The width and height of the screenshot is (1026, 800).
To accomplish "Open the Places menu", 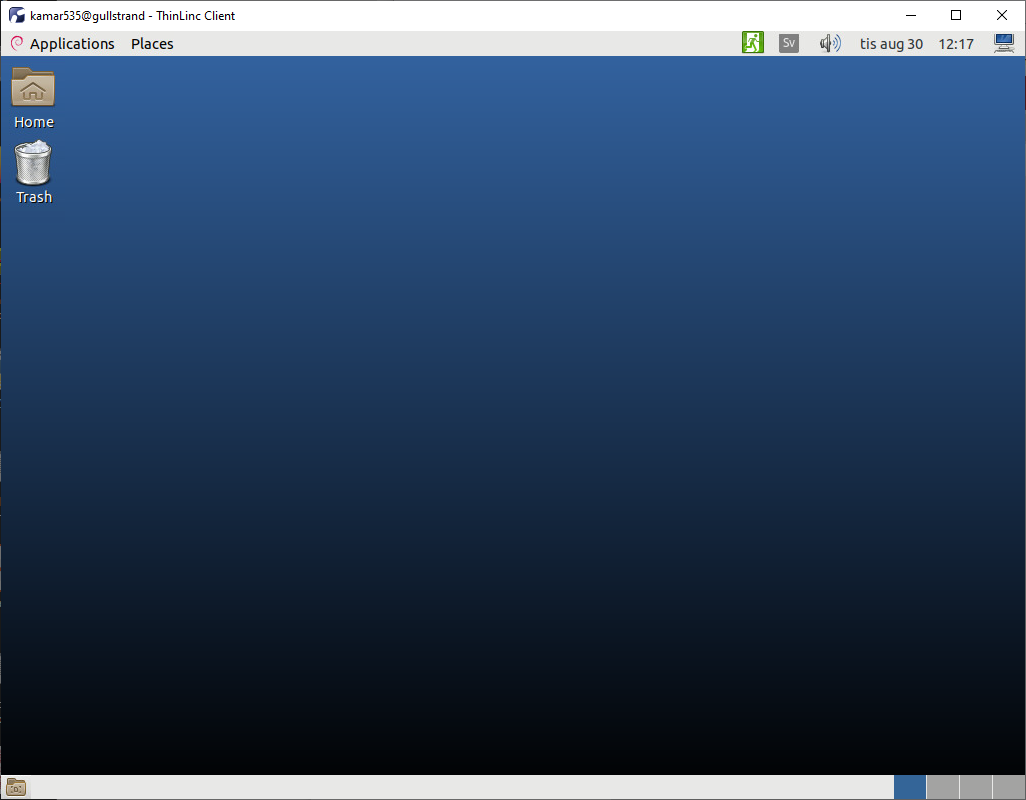I will pos(152,44).
